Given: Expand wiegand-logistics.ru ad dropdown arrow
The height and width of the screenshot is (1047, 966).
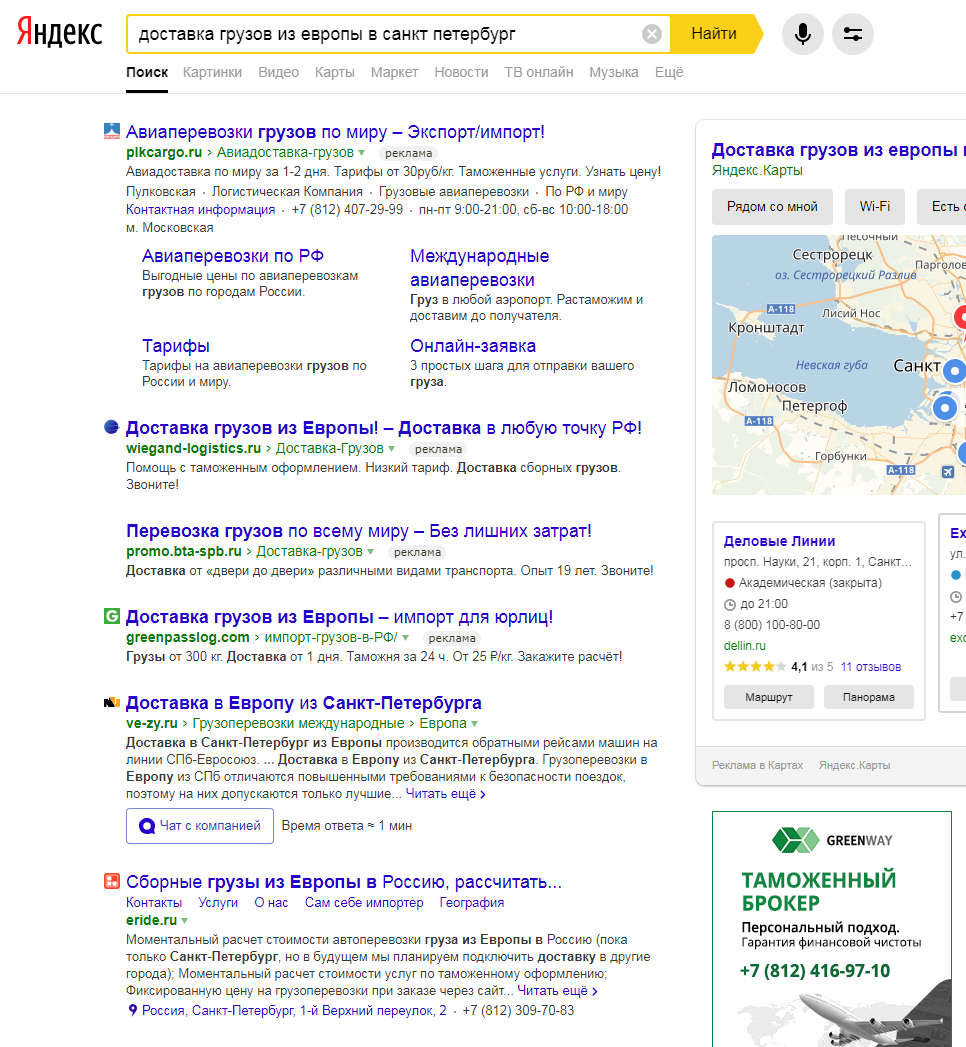Looking at the screenshot, I should coord(392,449).
